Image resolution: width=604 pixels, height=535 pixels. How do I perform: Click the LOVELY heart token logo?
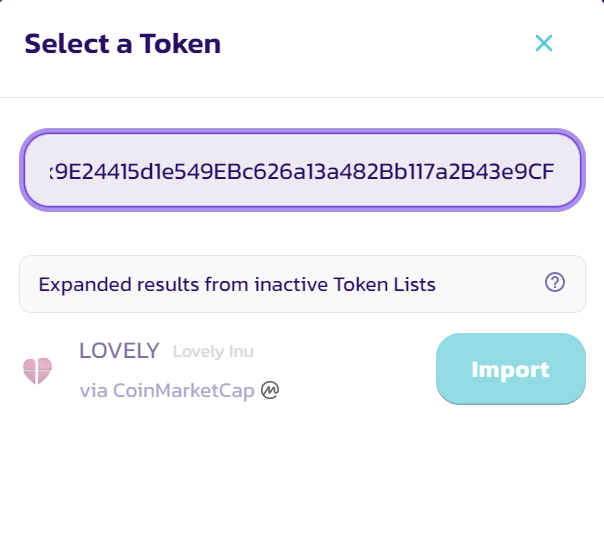click(37, 370)
